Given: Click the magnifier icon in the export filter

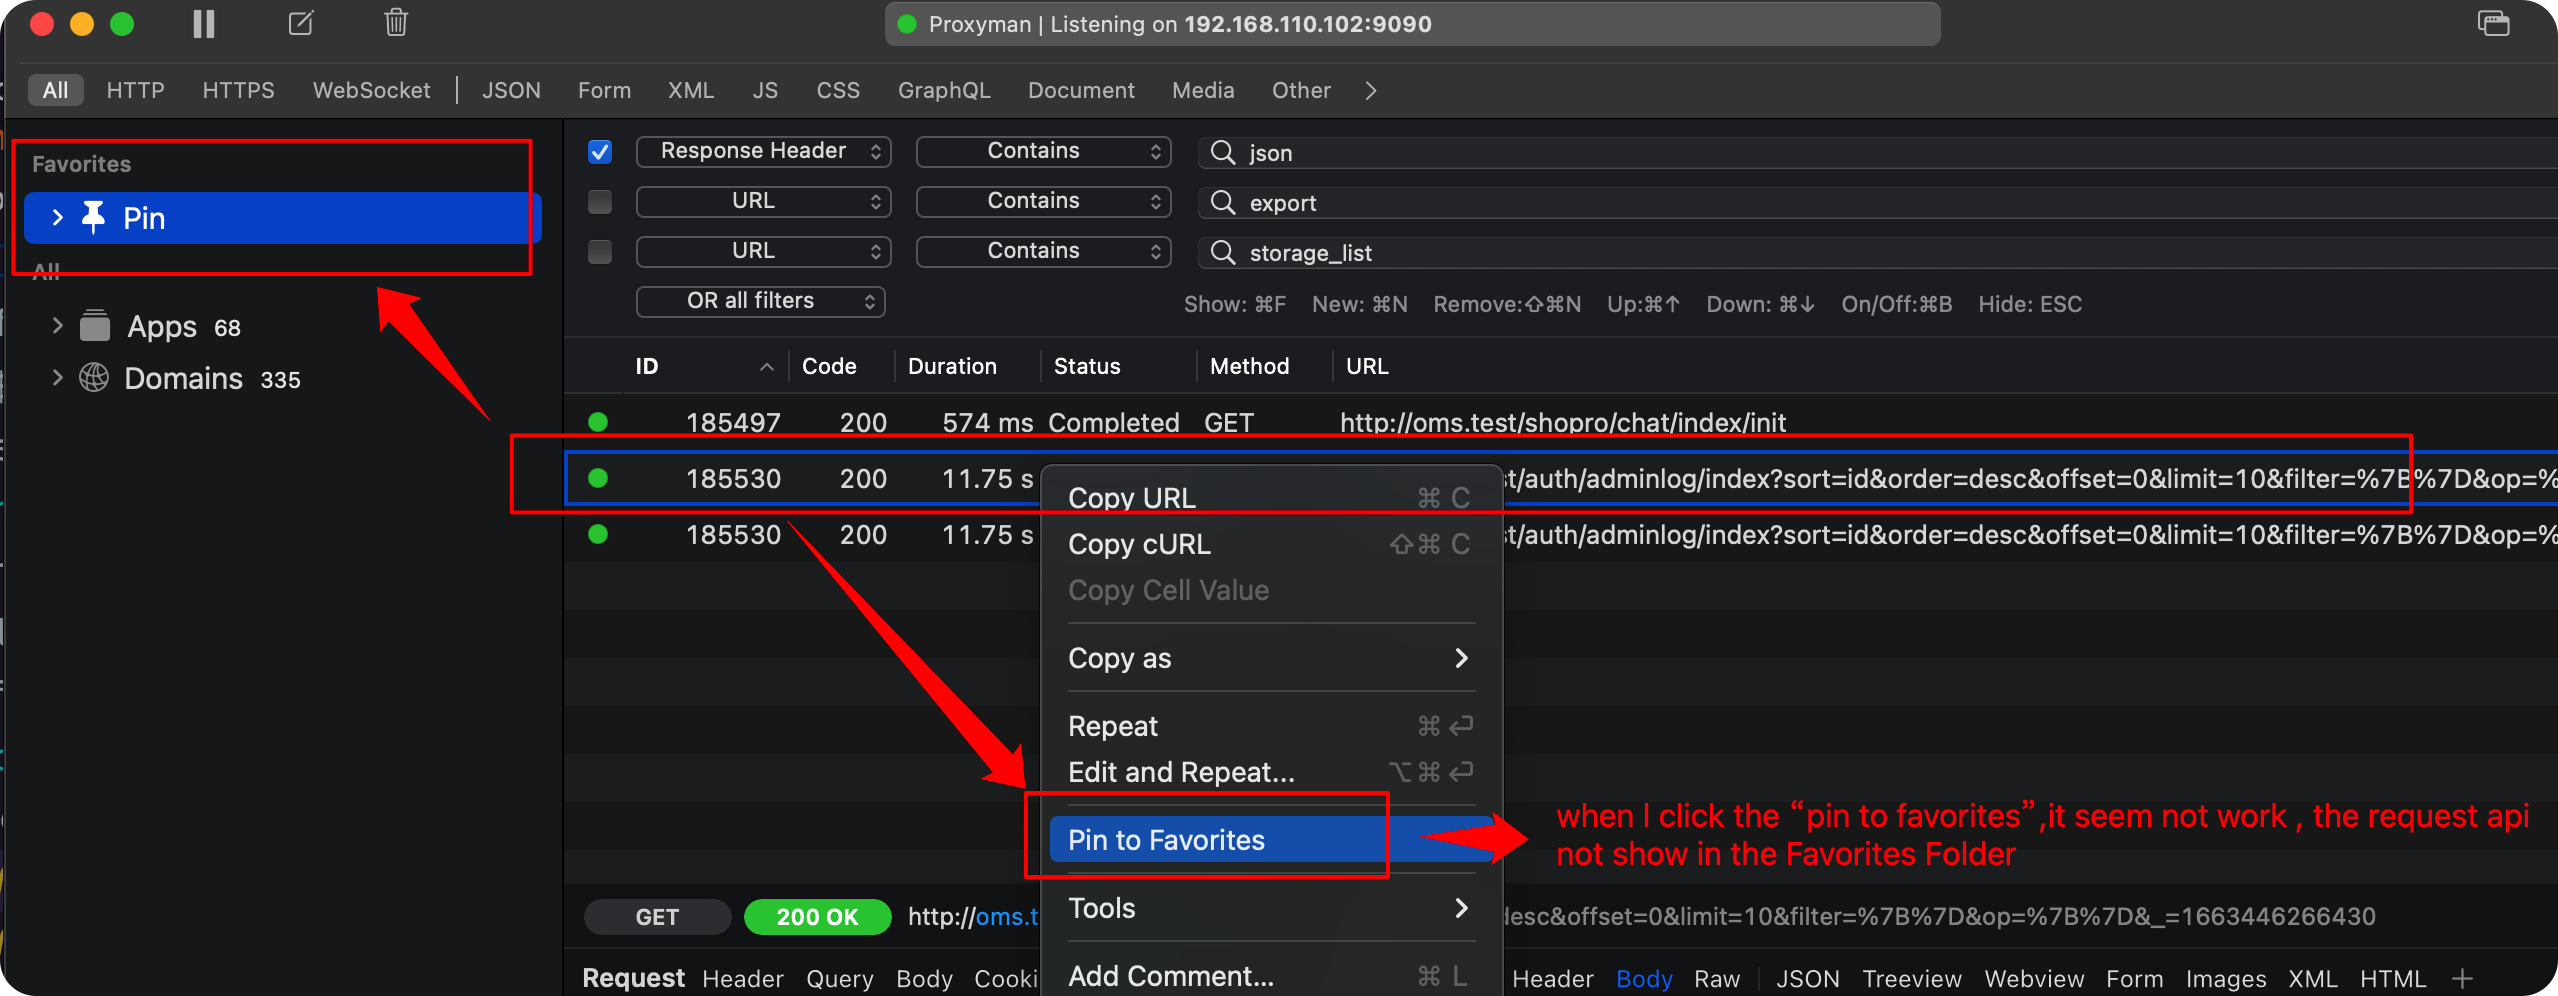Looking at the screenshot, I should point(1222,202).
